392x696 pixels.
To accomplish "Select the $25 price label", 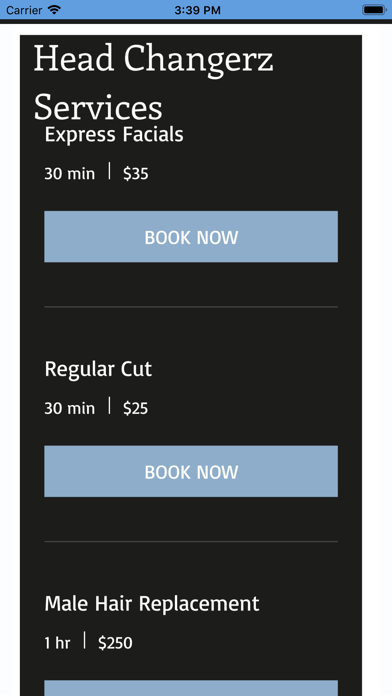I will coord(136,408).
